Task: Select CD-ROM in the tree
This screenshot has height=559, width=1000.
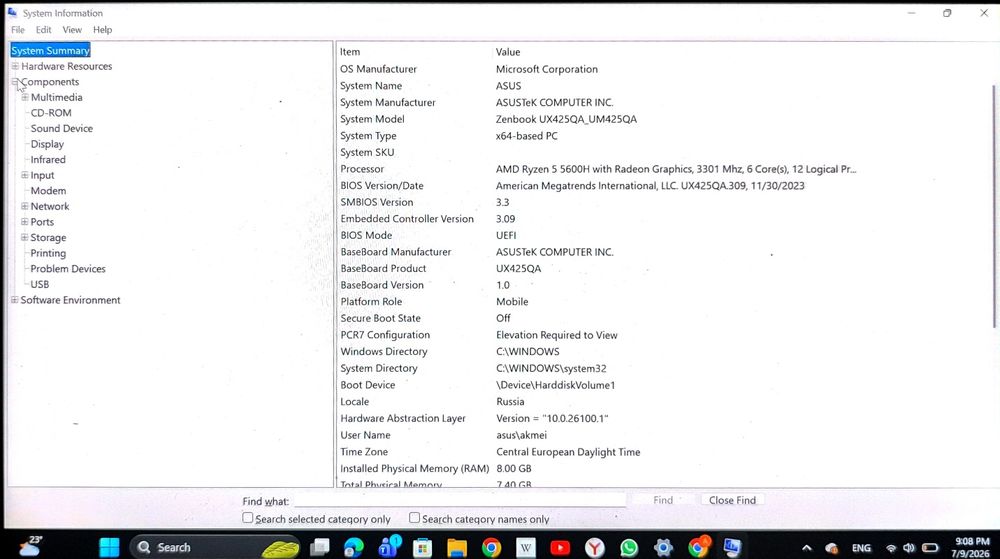Action: pyautogui.click(x=51, y=113)
